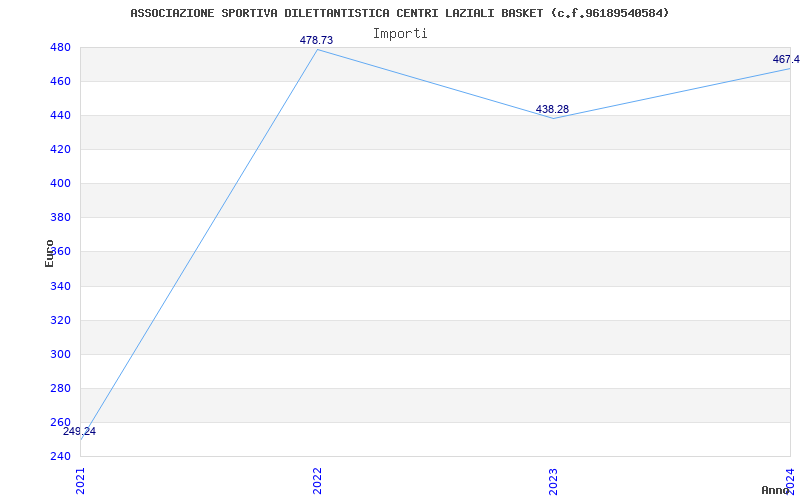Click the 2023 x-axis label

click(x=554, y=481)
